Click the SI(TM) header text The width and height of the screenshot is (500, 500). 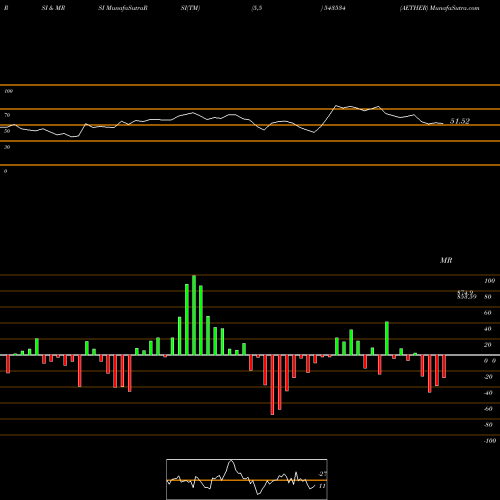[x=190, y=8]
